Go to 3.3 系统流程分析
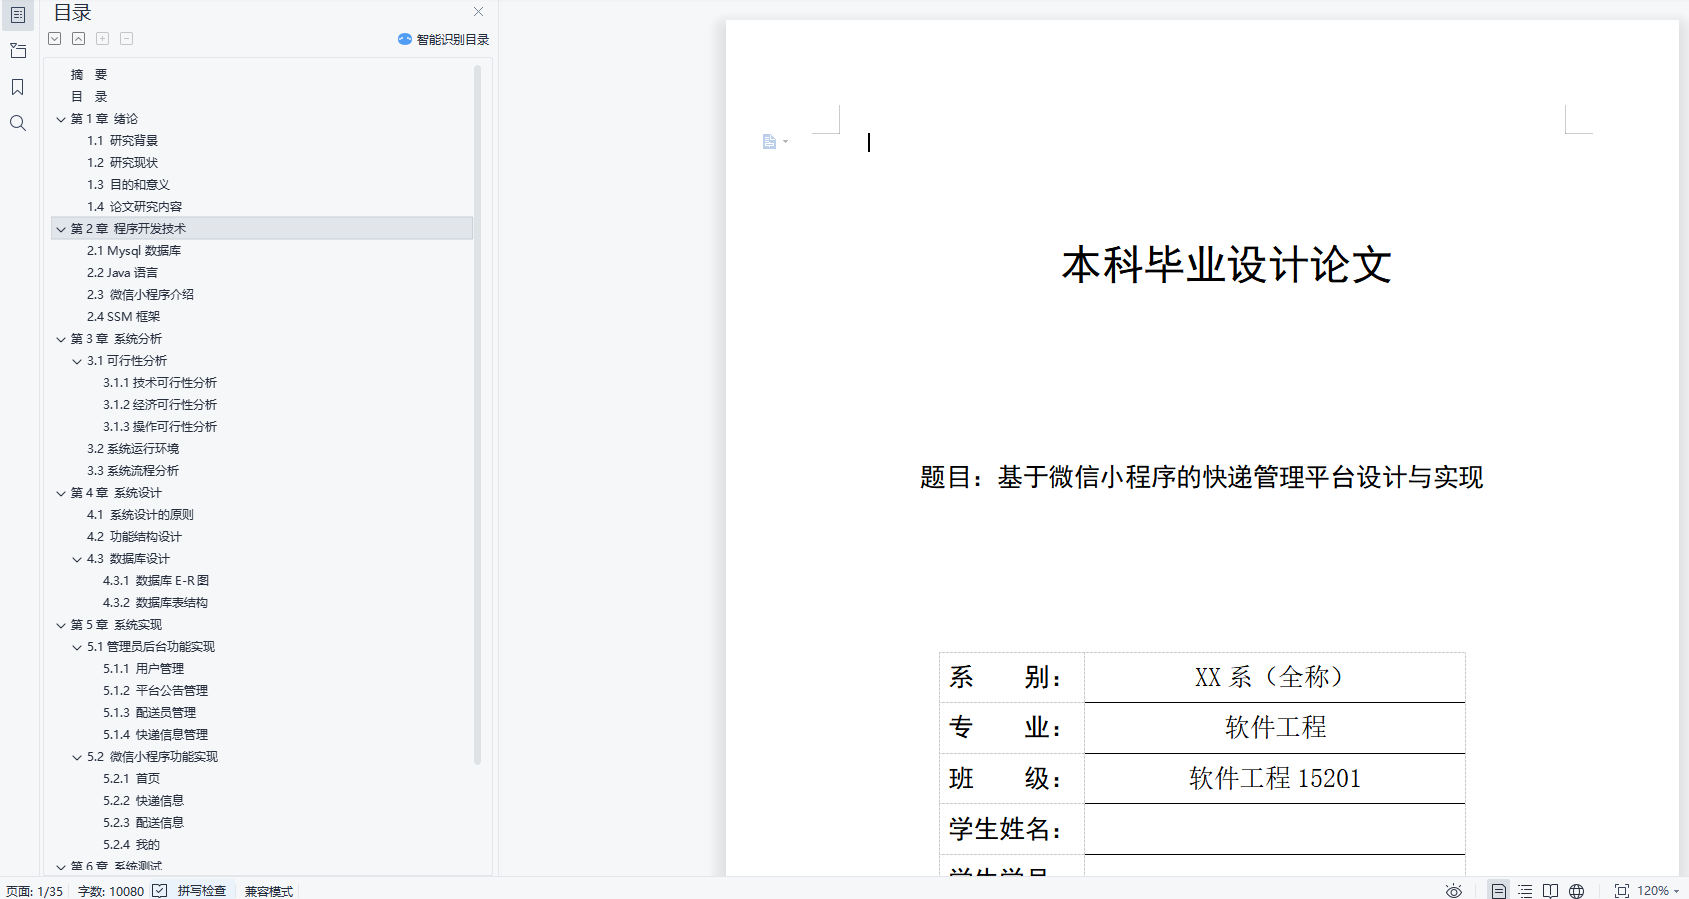Image resolution: width=1689 pixels, height=899 pixels. pyautogui.click(x=133, y=471)
